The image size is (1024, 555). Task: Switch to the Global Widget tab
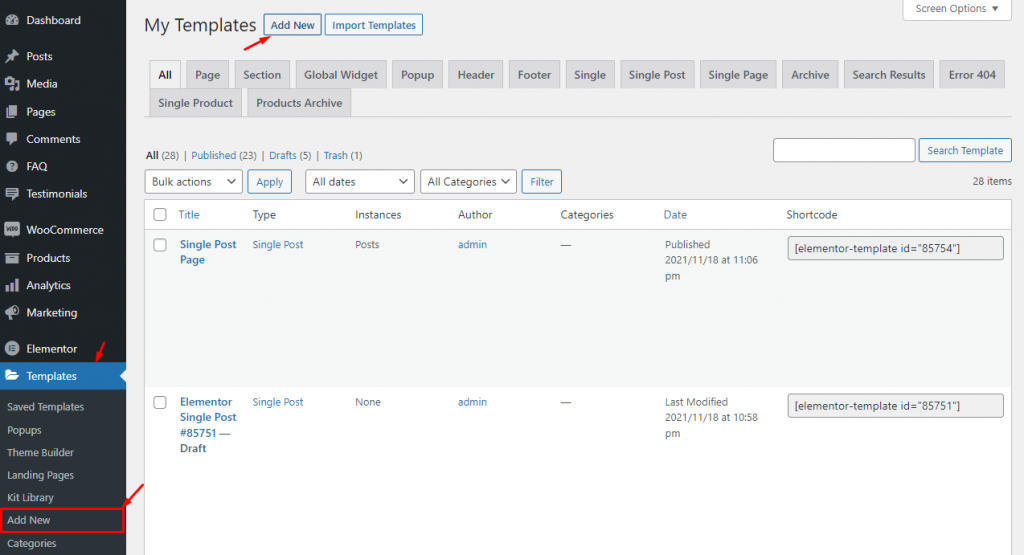point(341,75)
